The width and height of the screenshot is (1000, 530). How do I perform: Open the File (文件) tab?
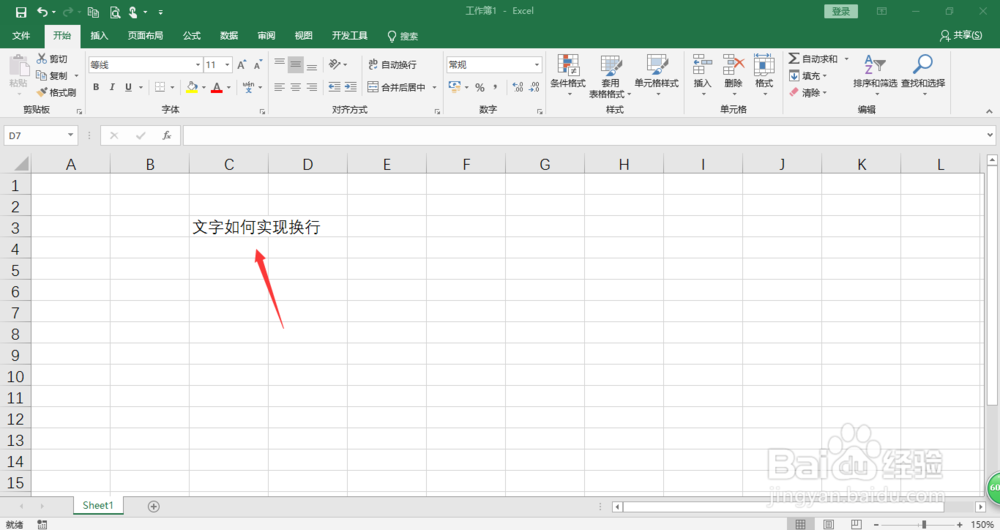pyautogui.click(x=21, y=36)
